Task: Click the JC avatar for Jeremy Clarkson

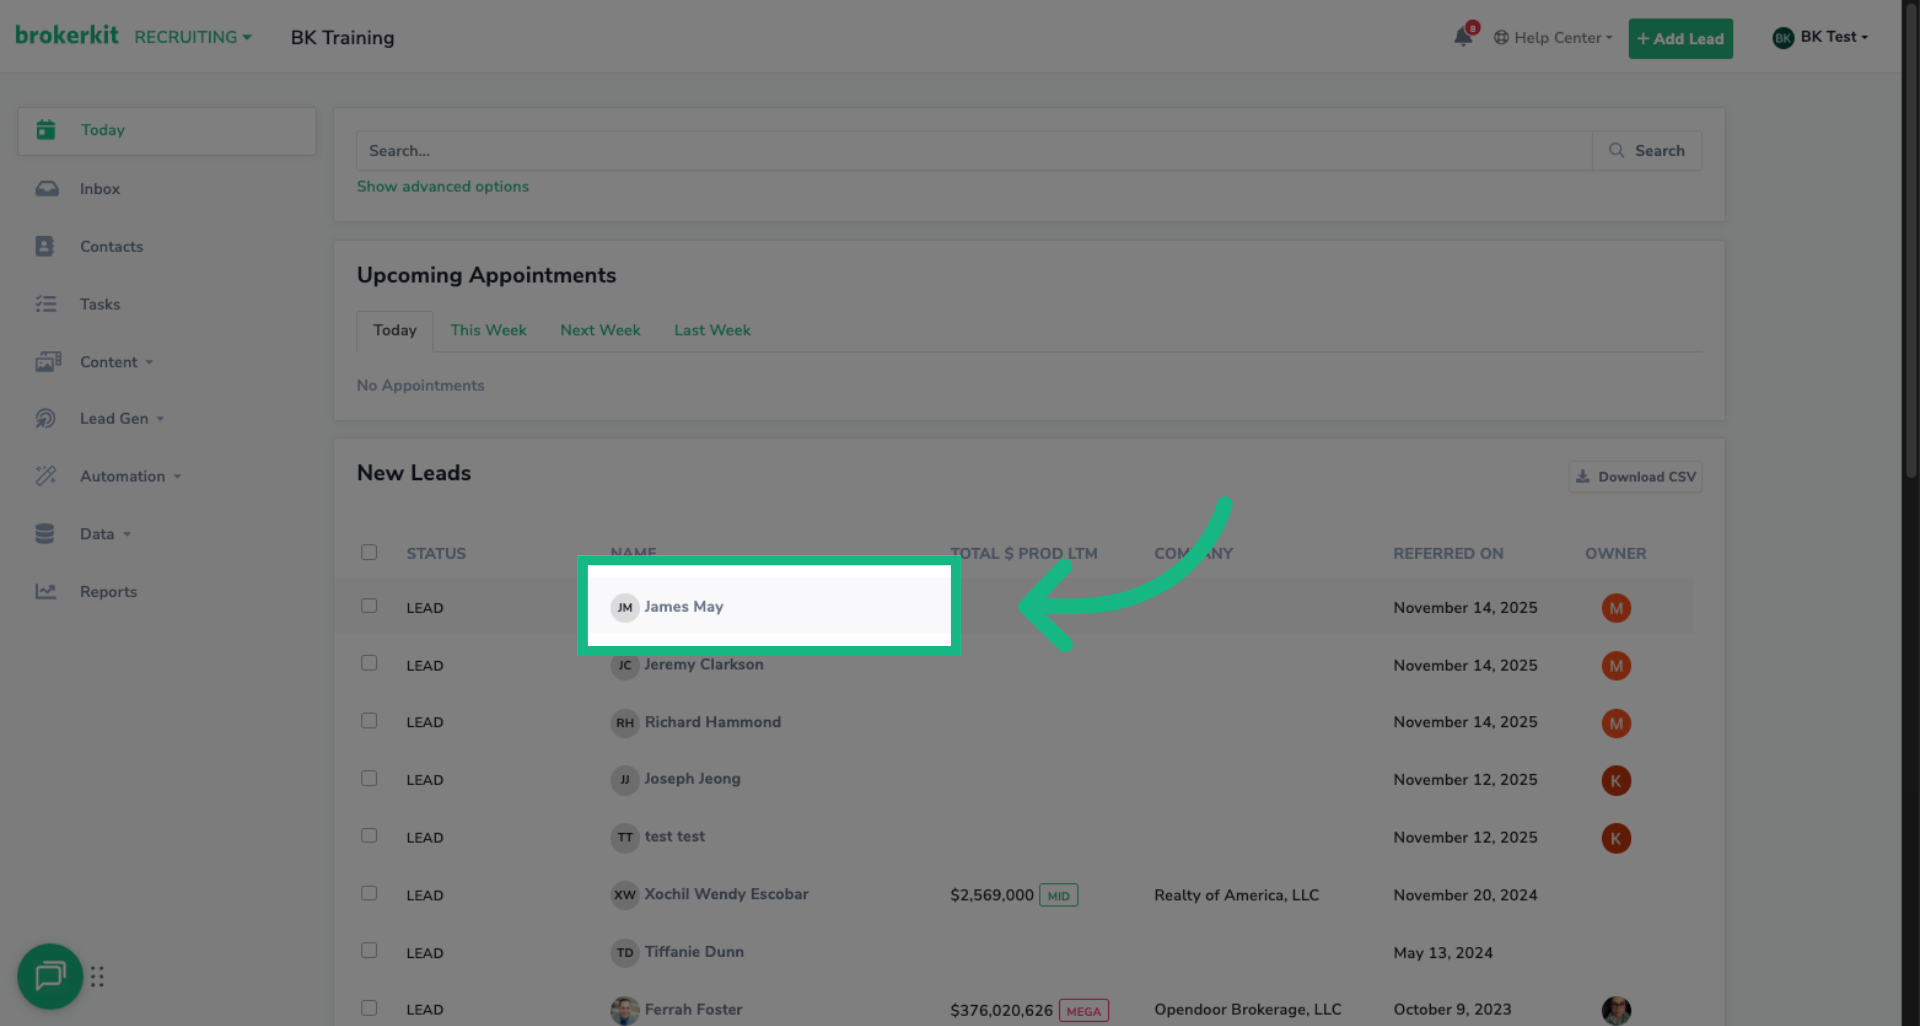Action: pos(625,665)
